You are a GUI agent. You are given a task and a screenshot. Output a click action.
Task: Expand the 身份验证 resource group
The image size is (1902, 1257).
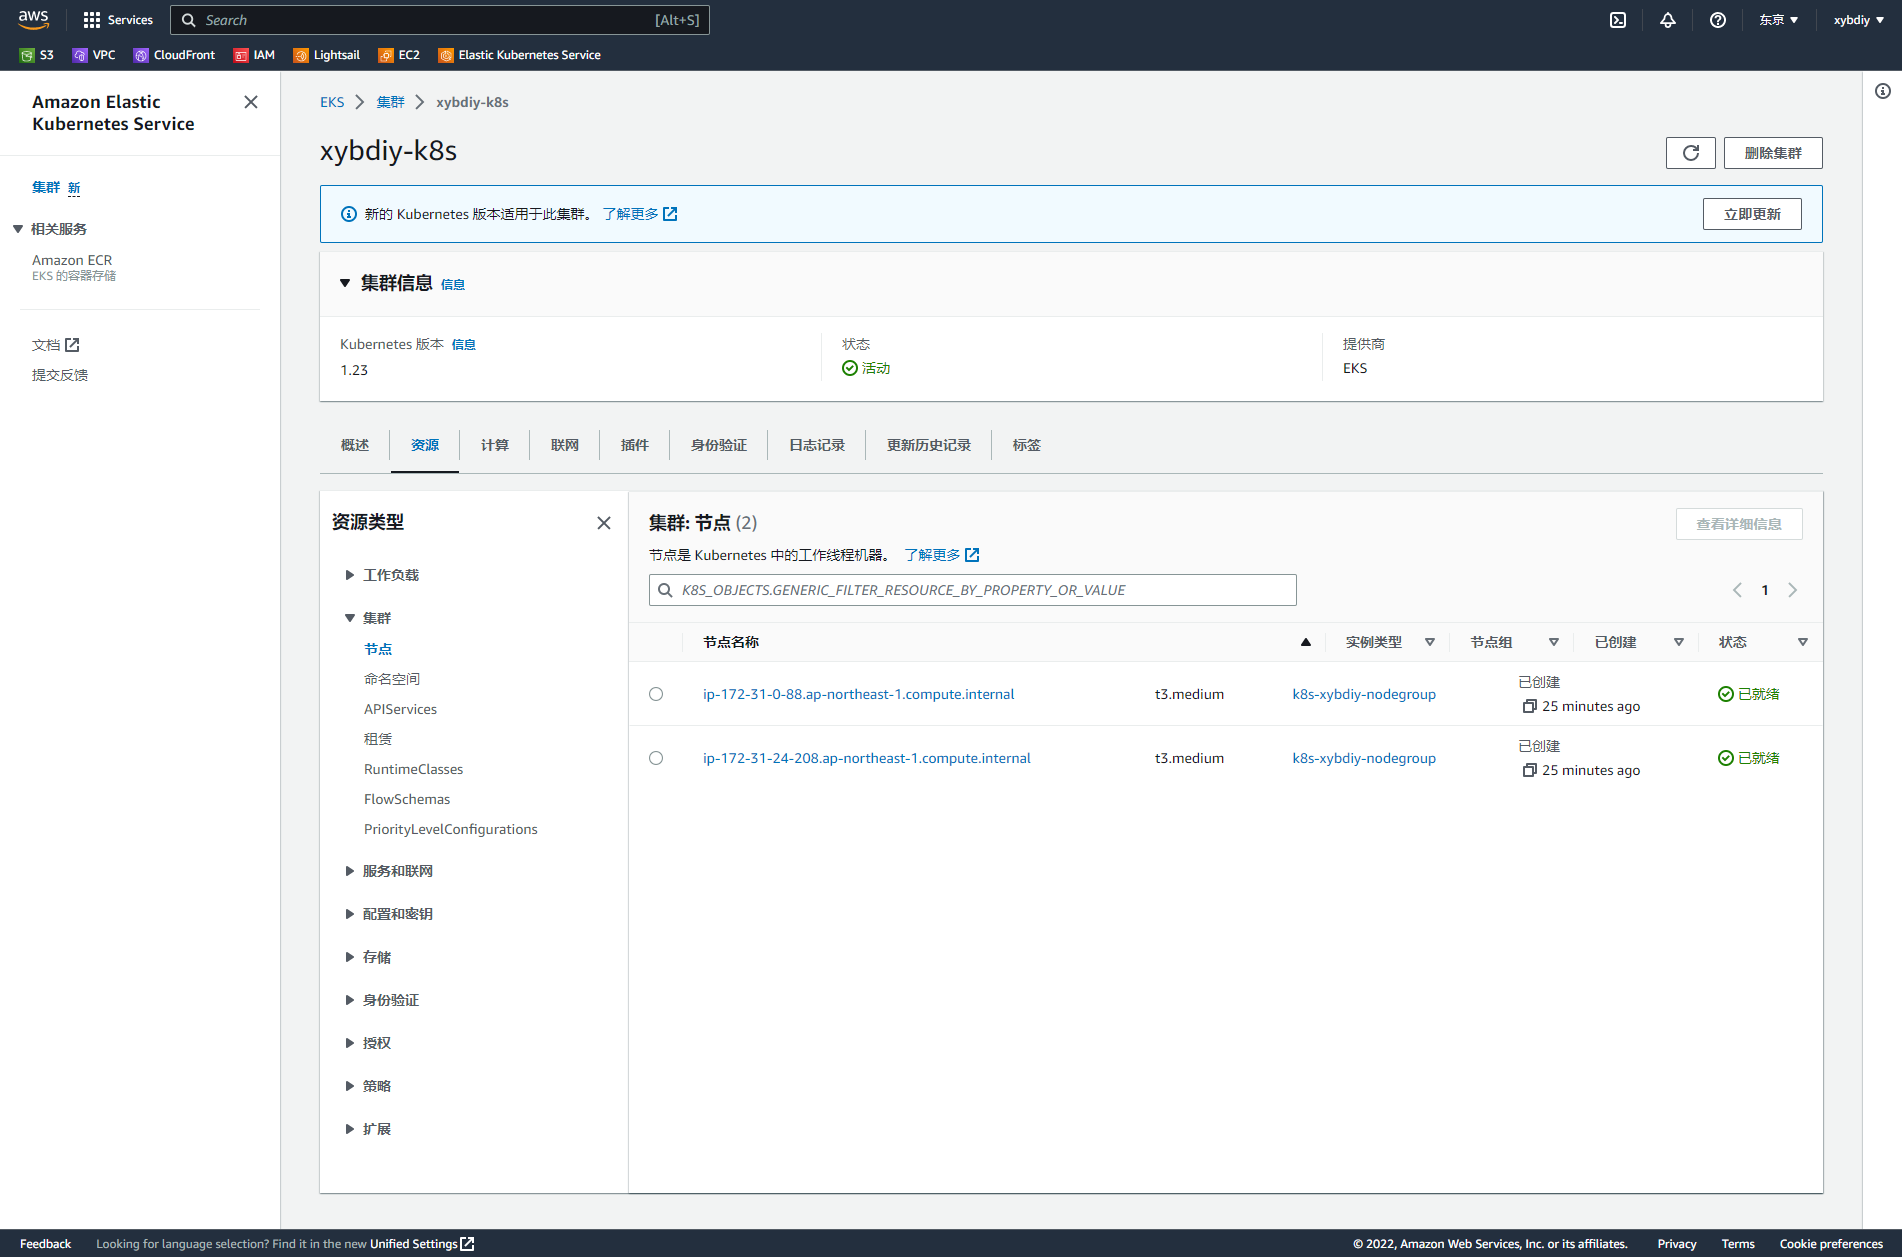click(x=350, y=1000)
